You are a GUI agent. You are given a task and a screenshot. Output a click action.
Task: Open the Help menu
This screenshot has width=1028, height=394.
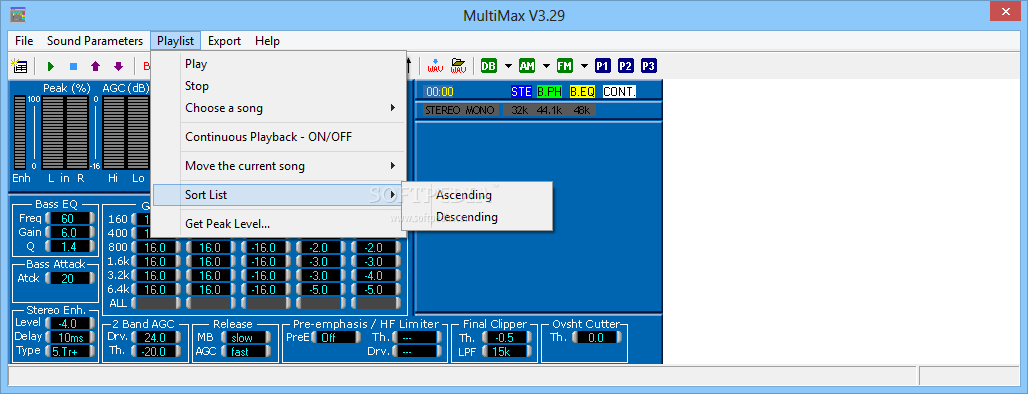coord(267,41)
